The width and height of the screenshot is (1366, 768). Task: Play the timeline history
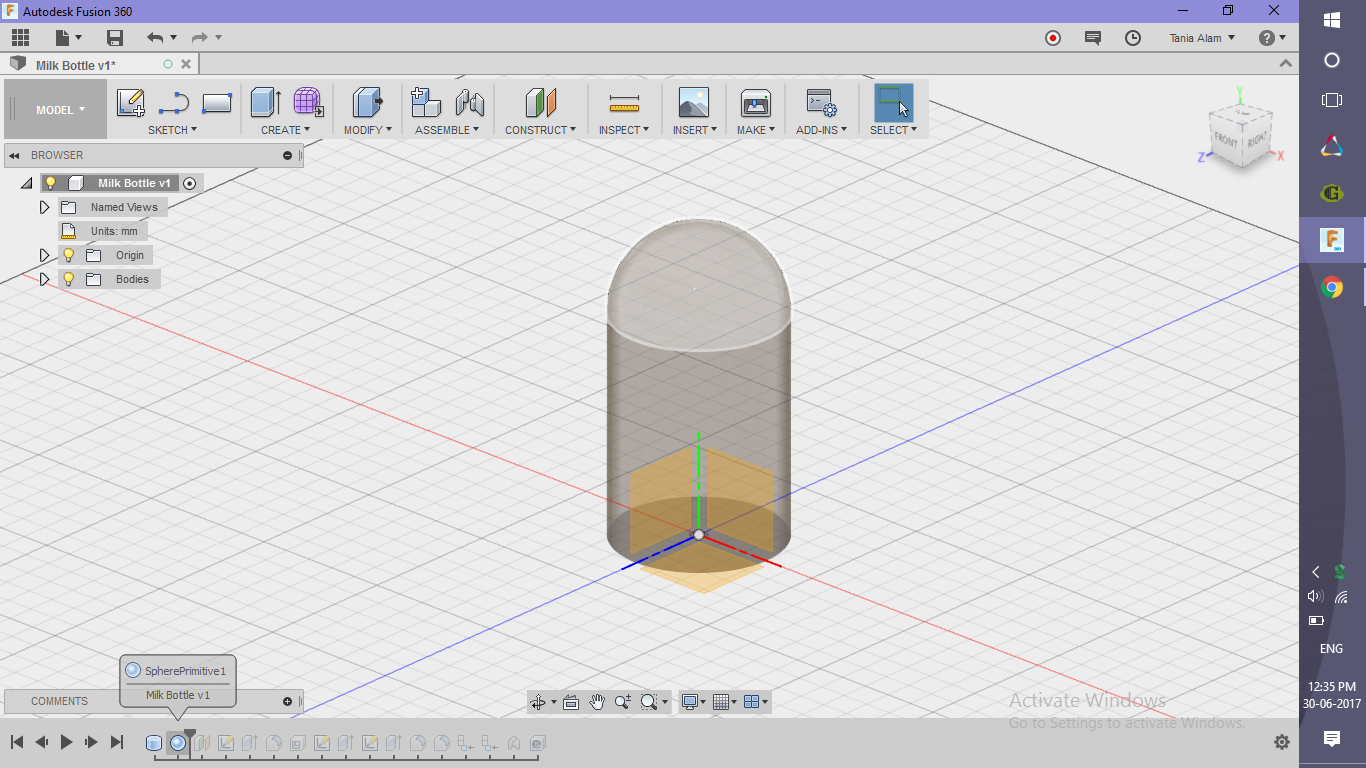67,742
